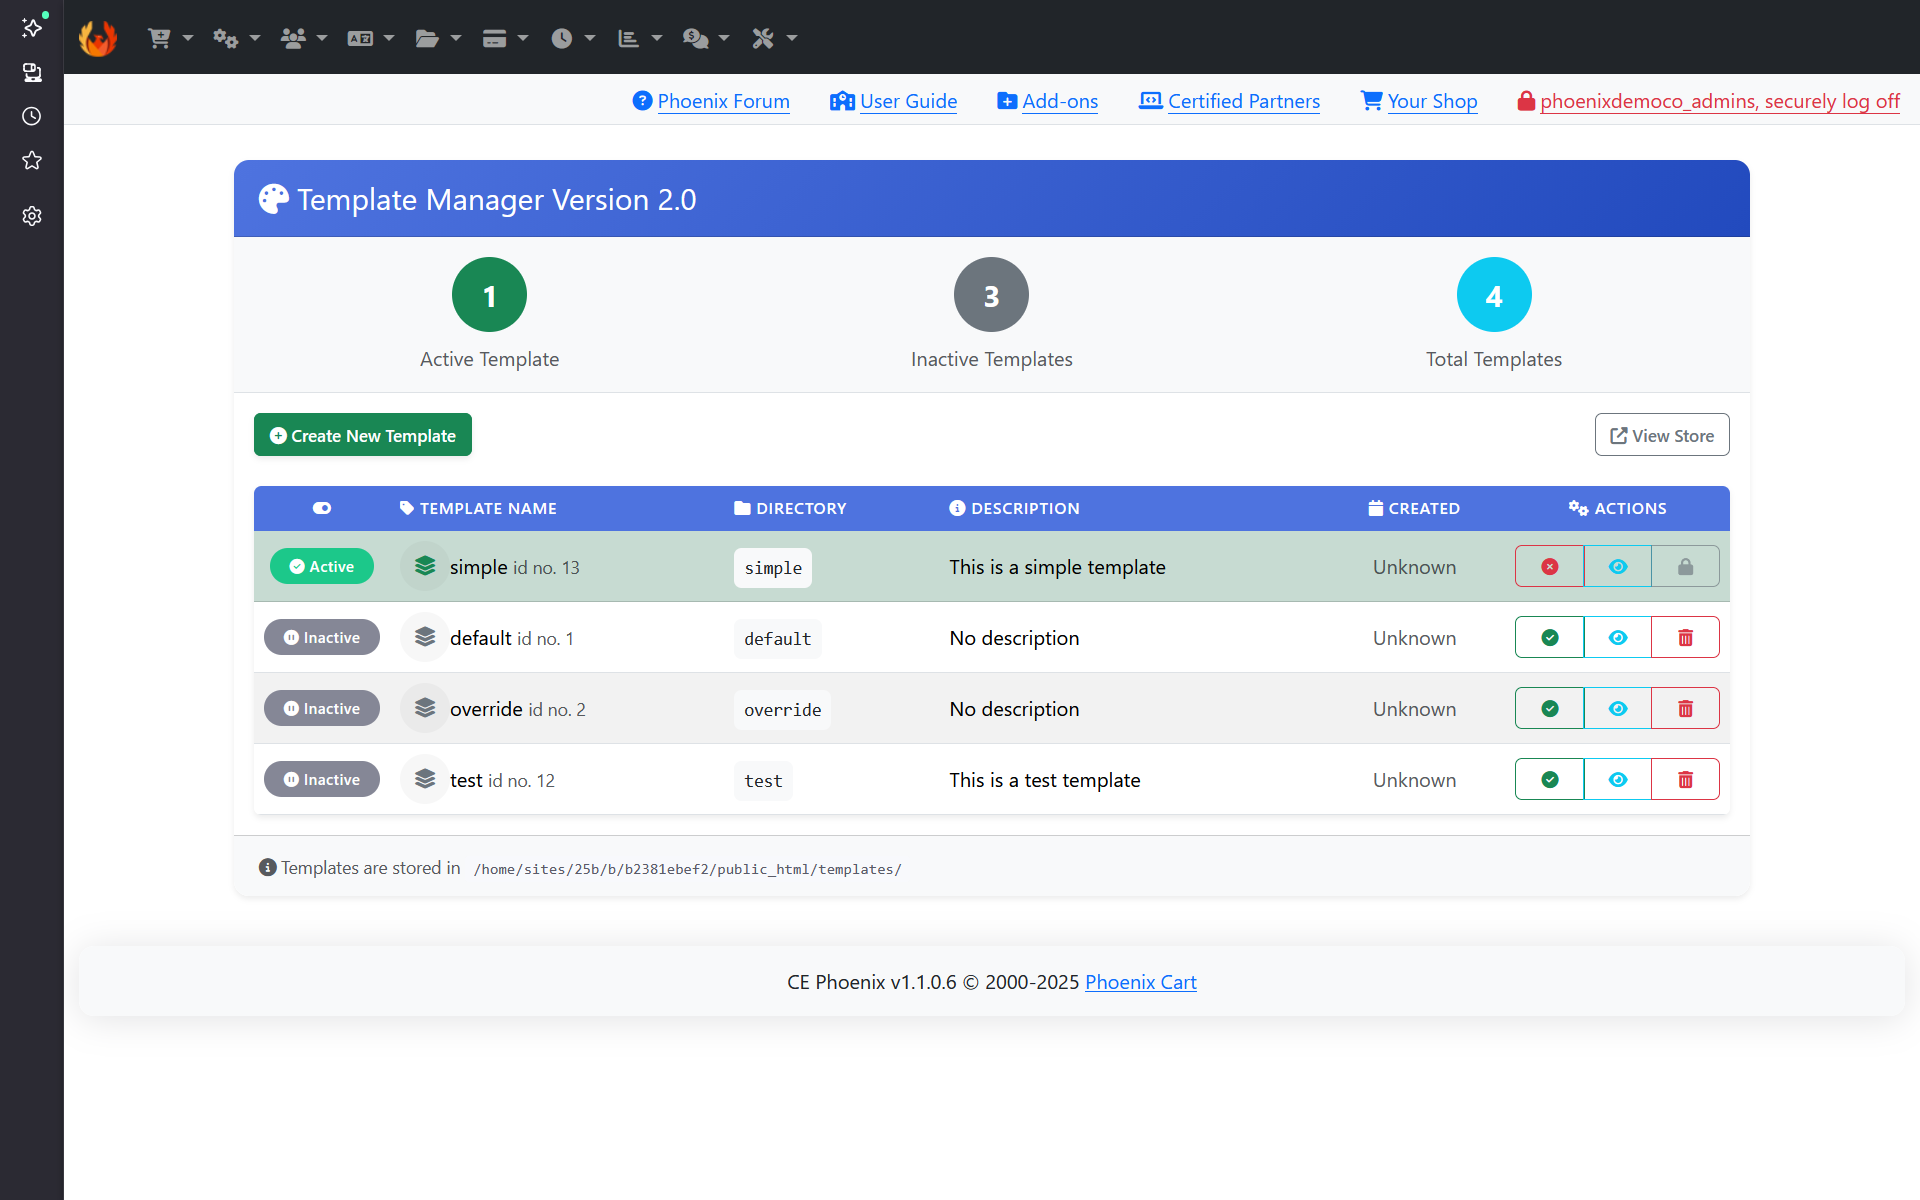Click the View Store button

tap(1662, 435)
